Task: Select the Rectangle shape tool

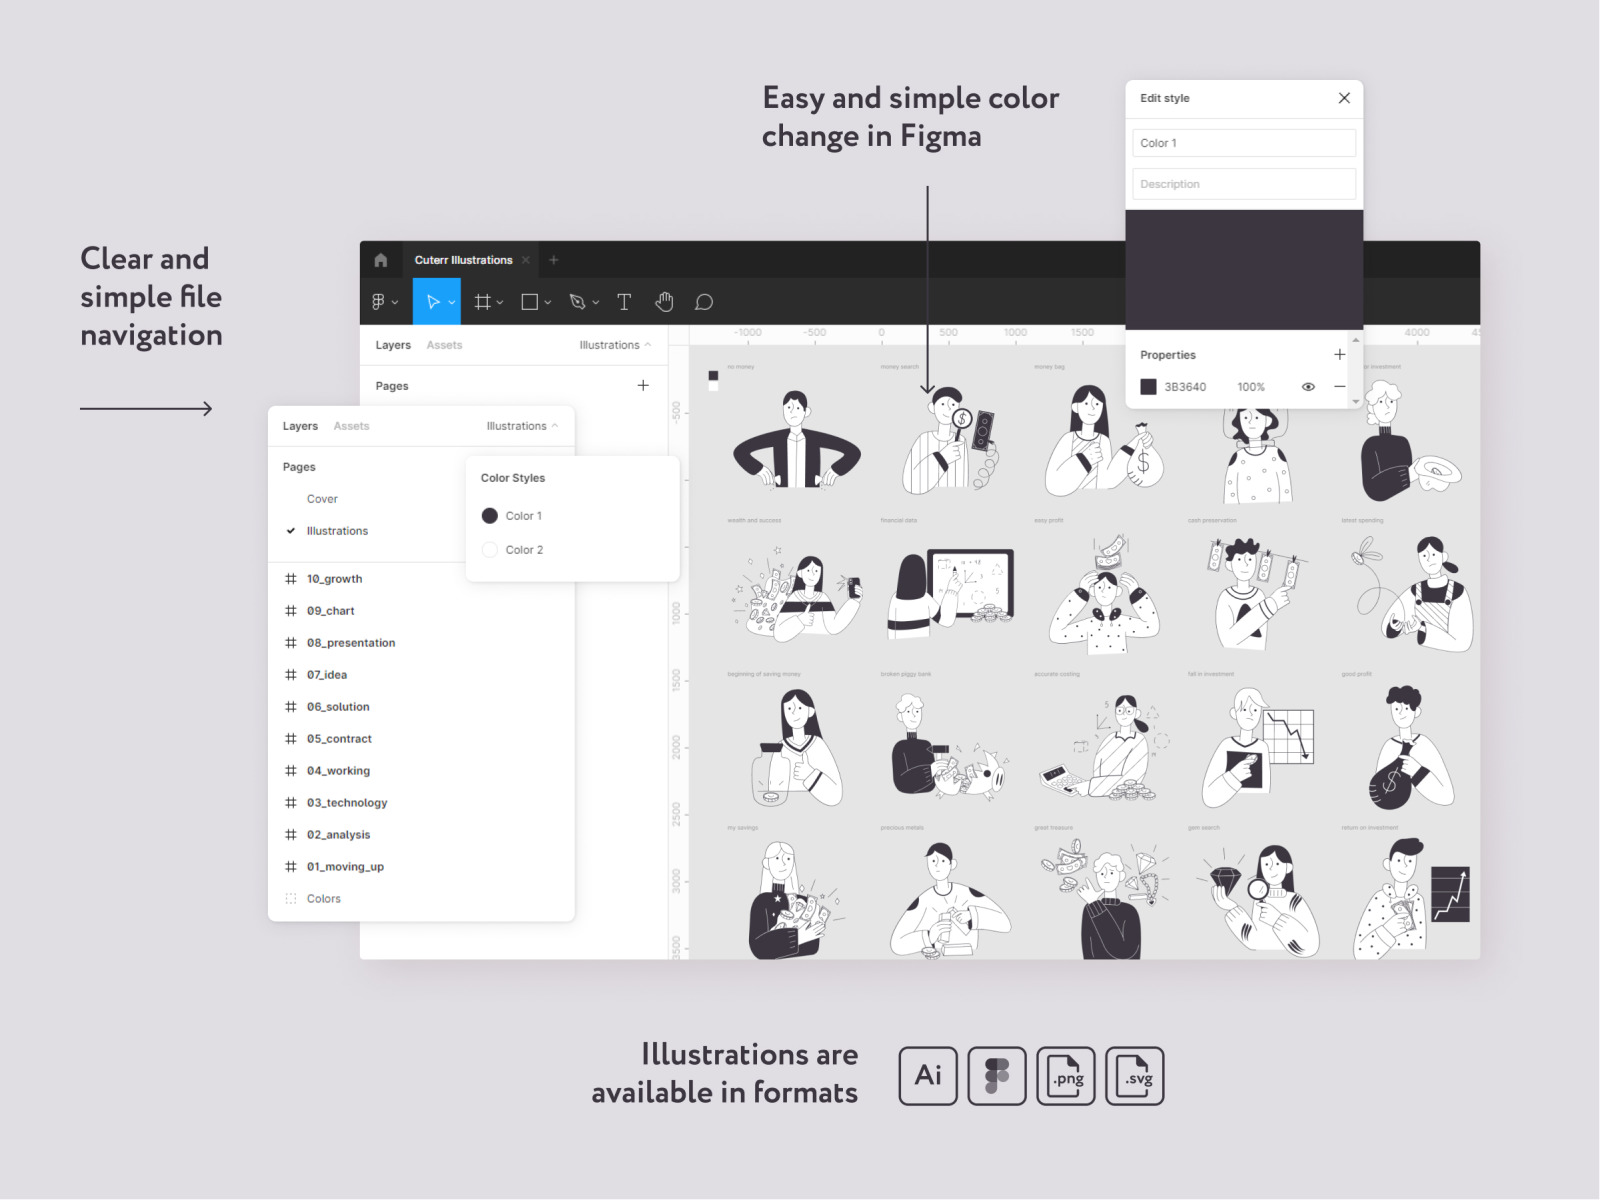Action: (x=530, y=302)
